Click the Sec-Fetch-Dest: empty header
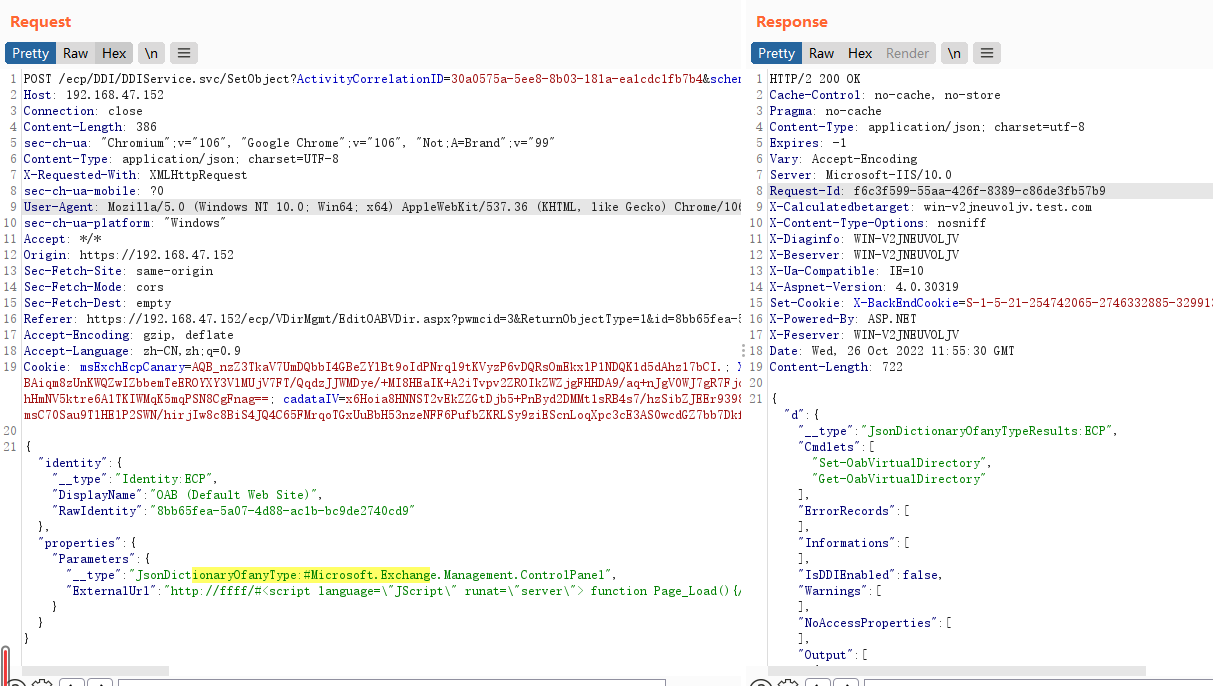Image resolution: width=1213 pixels, height=686 pixels. pyautogui.click(x=97, y=303)
